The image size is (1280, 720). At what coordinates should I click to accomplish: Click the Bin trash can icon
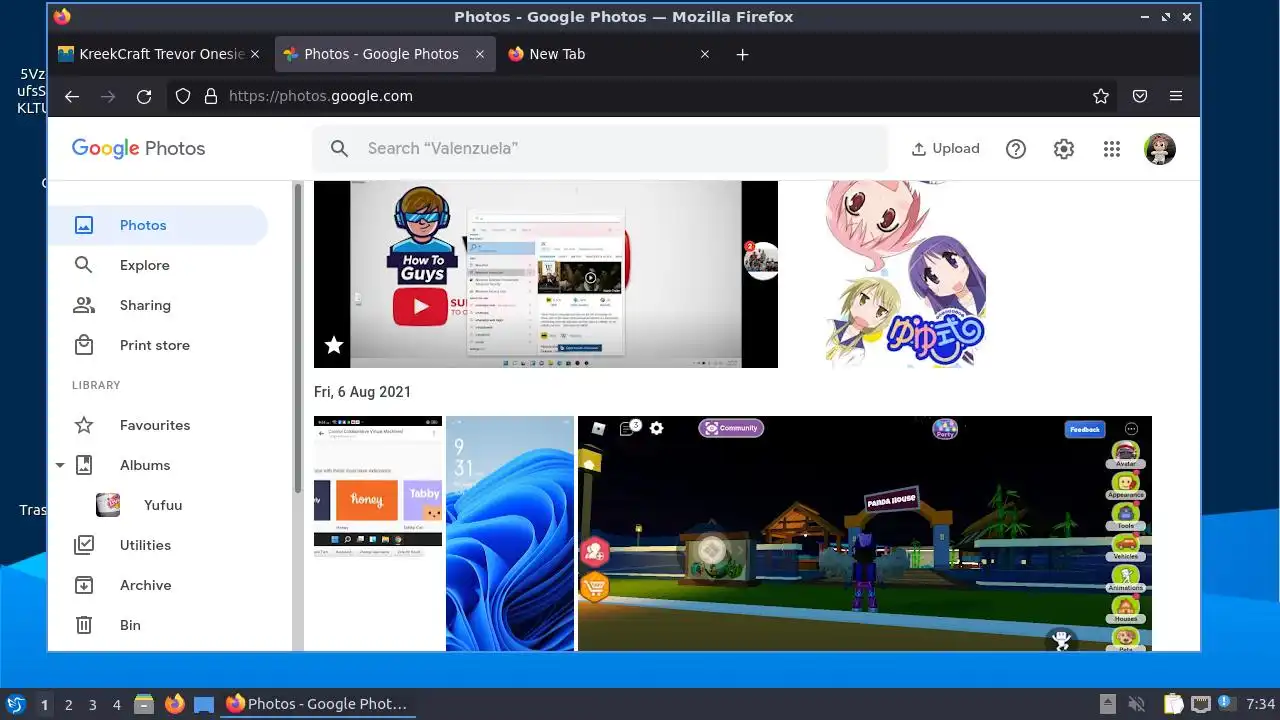[84, 625]
